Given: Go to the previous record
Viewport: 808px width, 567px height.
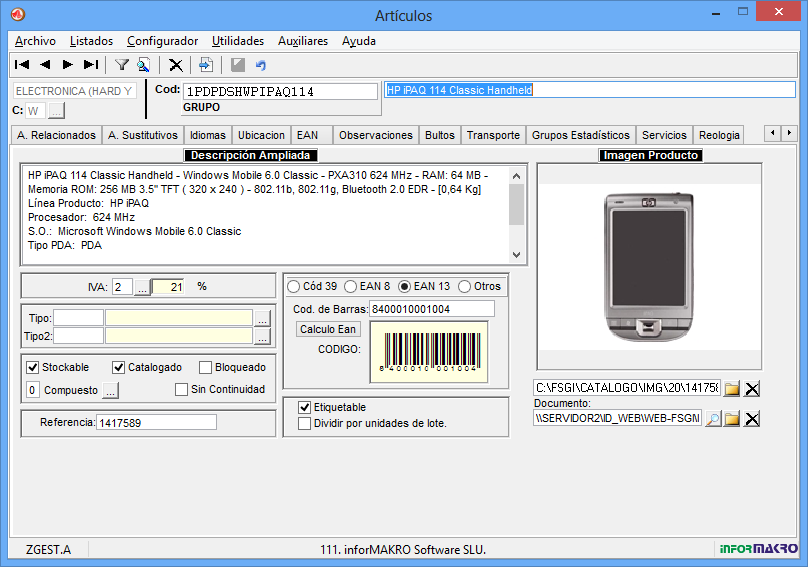Looking at the screenshot, I should point(45,64).
